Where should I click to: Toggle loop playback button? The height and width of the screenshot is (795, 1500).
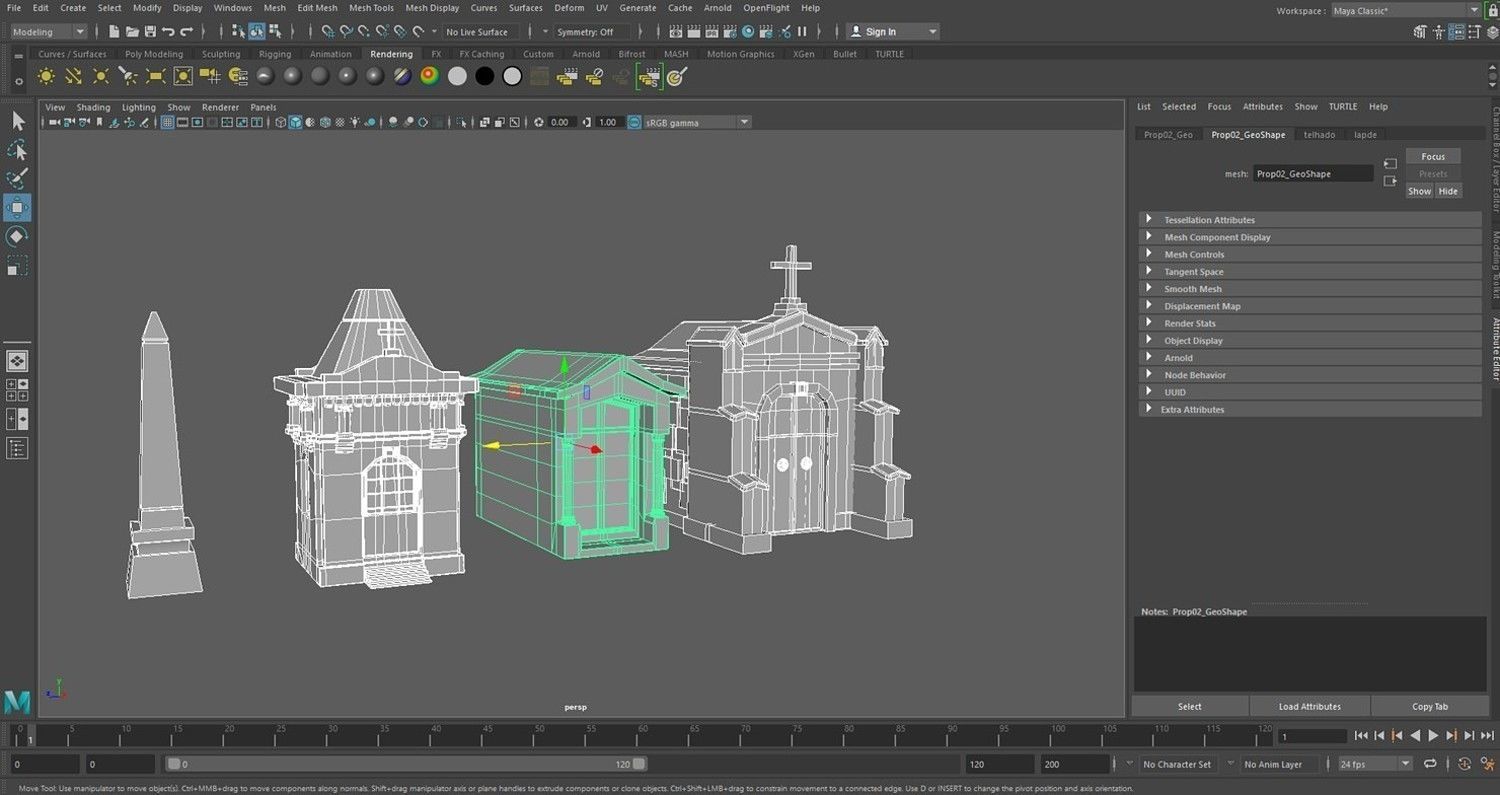coord(1430,764)
